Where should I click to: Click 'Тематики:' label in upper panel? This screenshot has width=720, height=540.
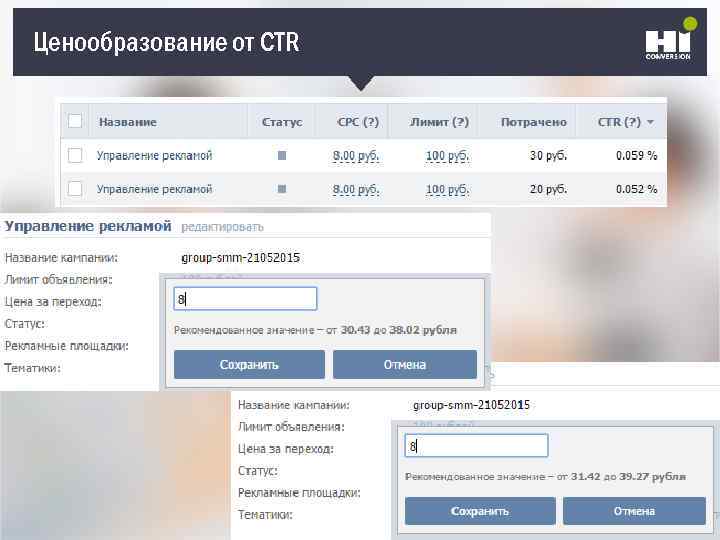32,368
